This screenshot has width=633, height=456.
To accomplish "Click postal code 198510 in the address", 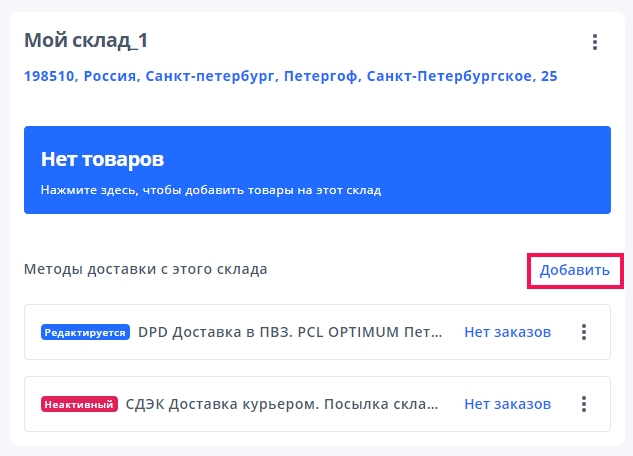I will tap(50, 76).
